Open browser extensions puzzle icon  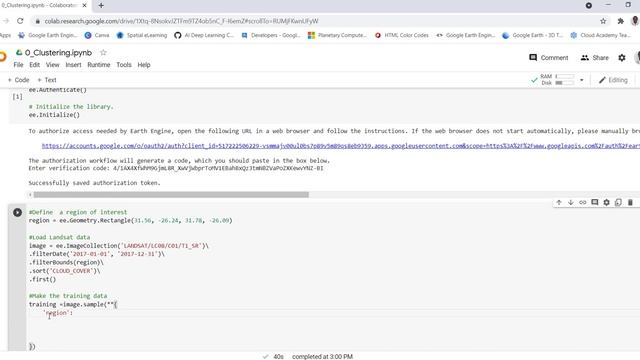620,21
